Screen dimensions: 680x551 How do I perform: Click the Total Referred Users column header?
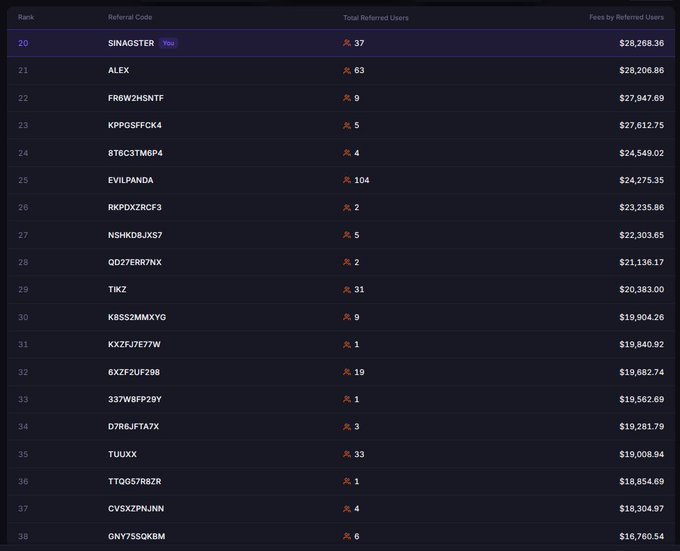point(376,18)
